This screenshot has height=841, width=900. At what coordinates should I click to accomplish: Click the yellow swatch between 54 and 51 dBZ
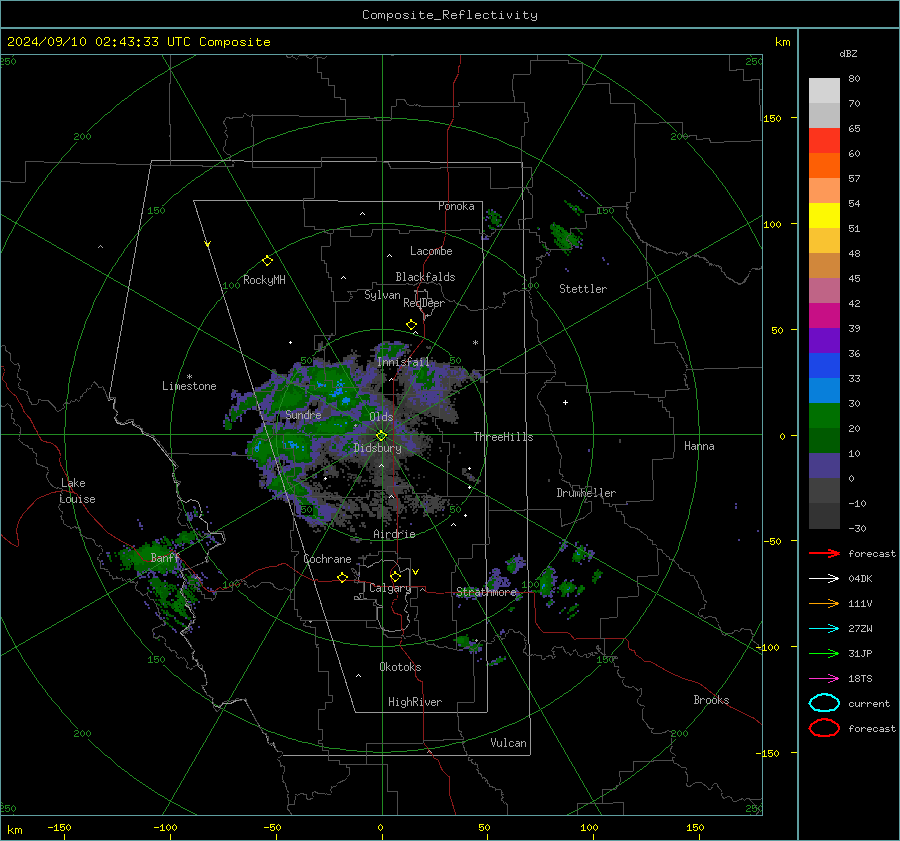(824, 216)
